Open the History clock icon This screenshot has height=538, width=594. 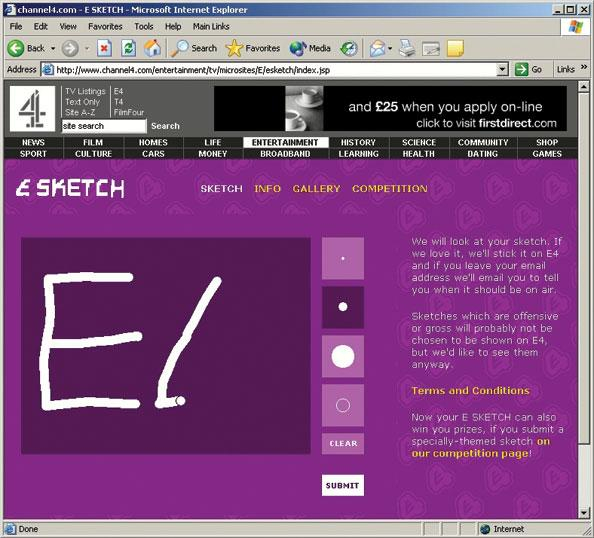coord(349,48)
